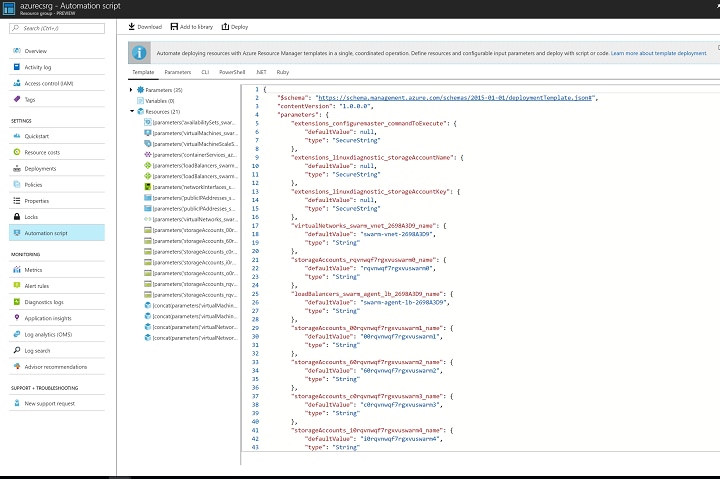Click the Log search magnifier icon
This screenshot has width=720, height=479.
click(x=17, y=350)
